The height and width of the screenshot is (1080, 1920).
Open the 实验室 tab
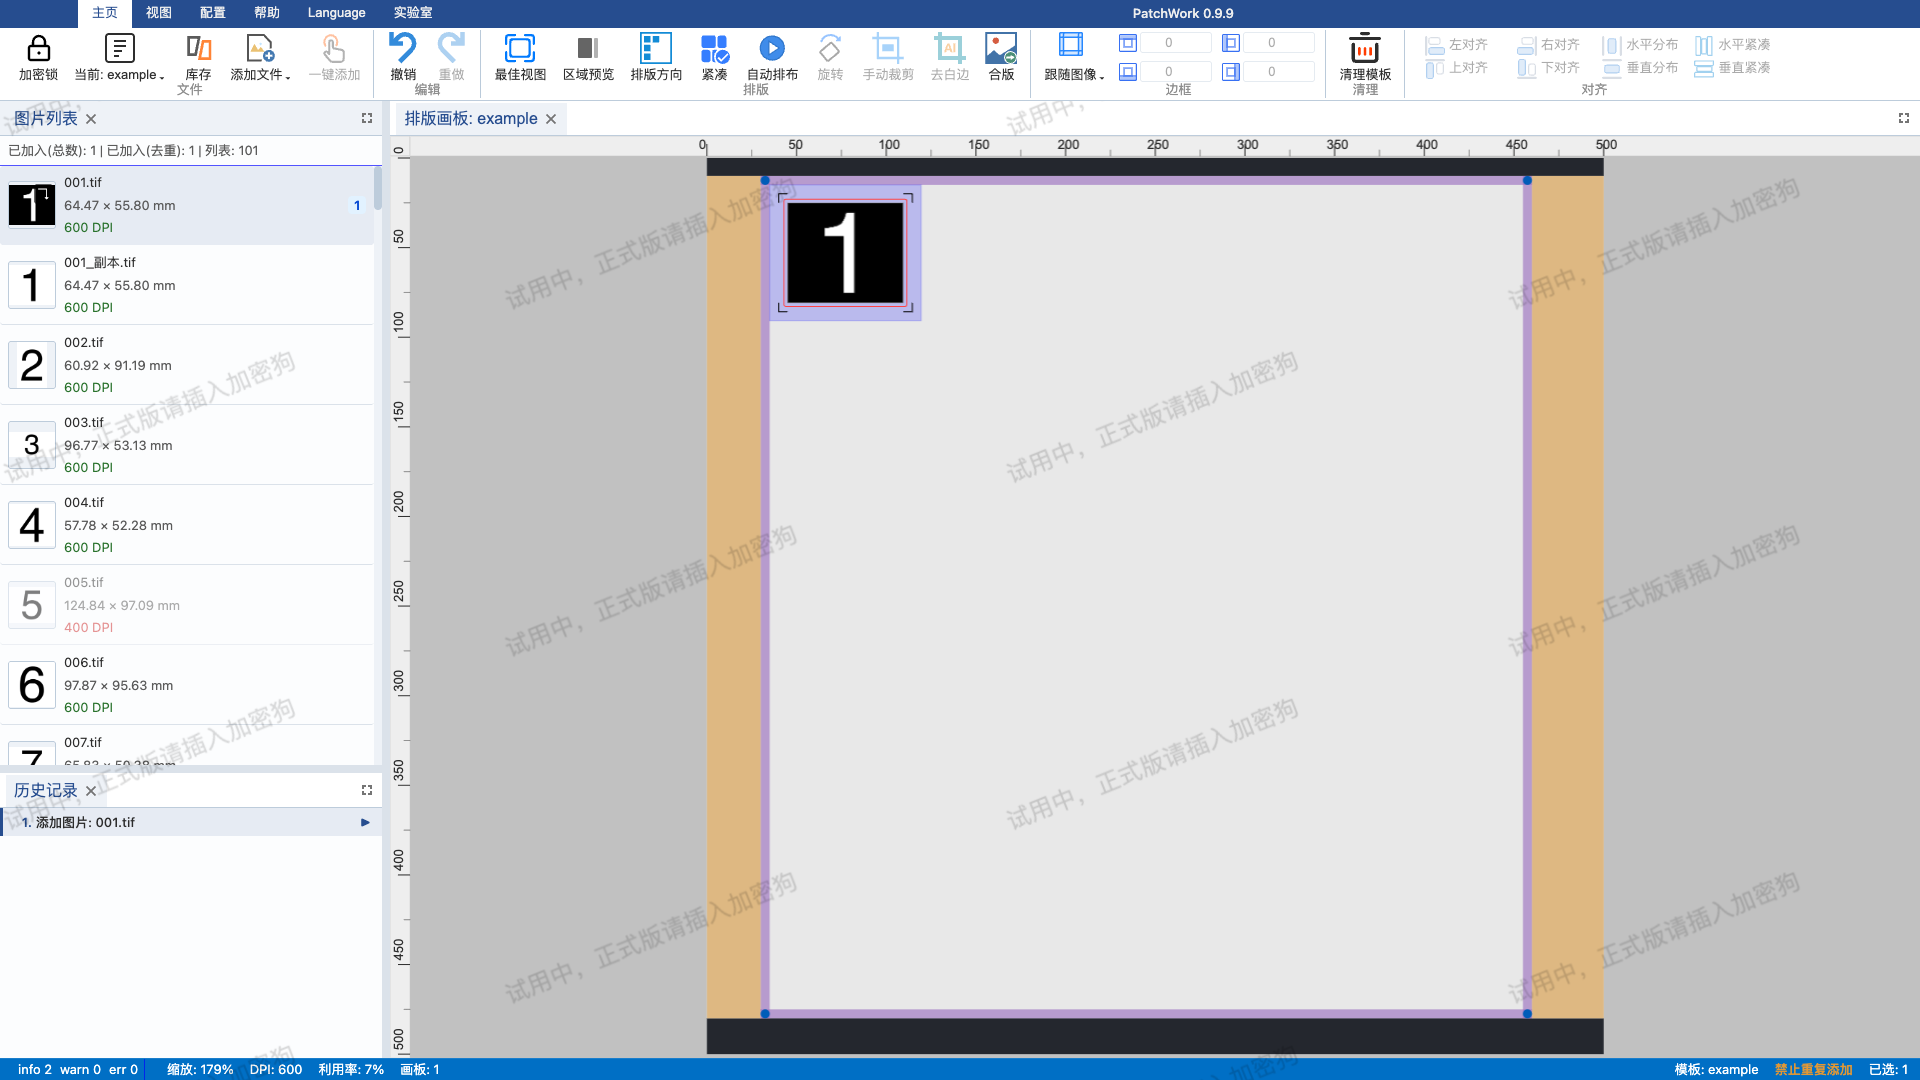(x=413, y=13)
